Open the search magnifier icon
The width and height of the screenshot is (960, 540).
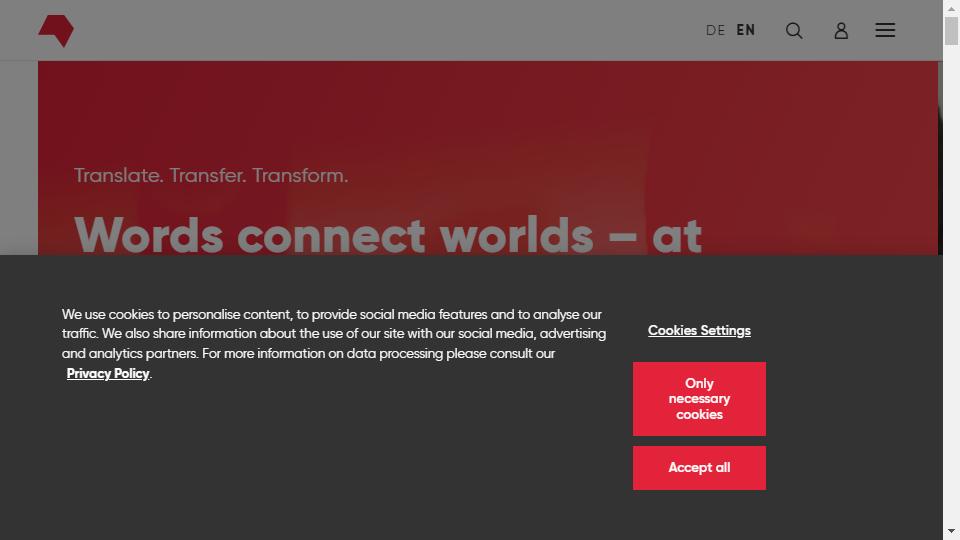(x=794, y=31)
